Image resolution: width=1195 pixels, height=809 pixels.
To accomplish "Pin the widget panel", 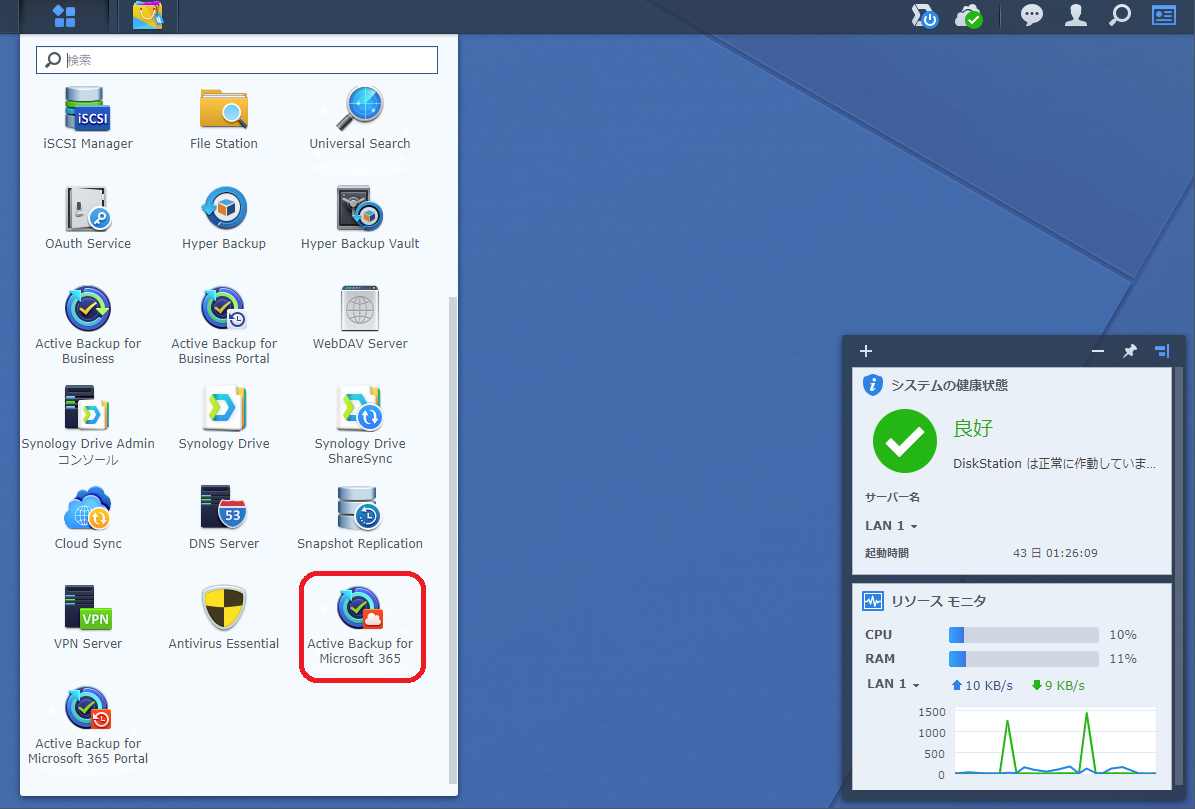I will tap(1129, 351).
